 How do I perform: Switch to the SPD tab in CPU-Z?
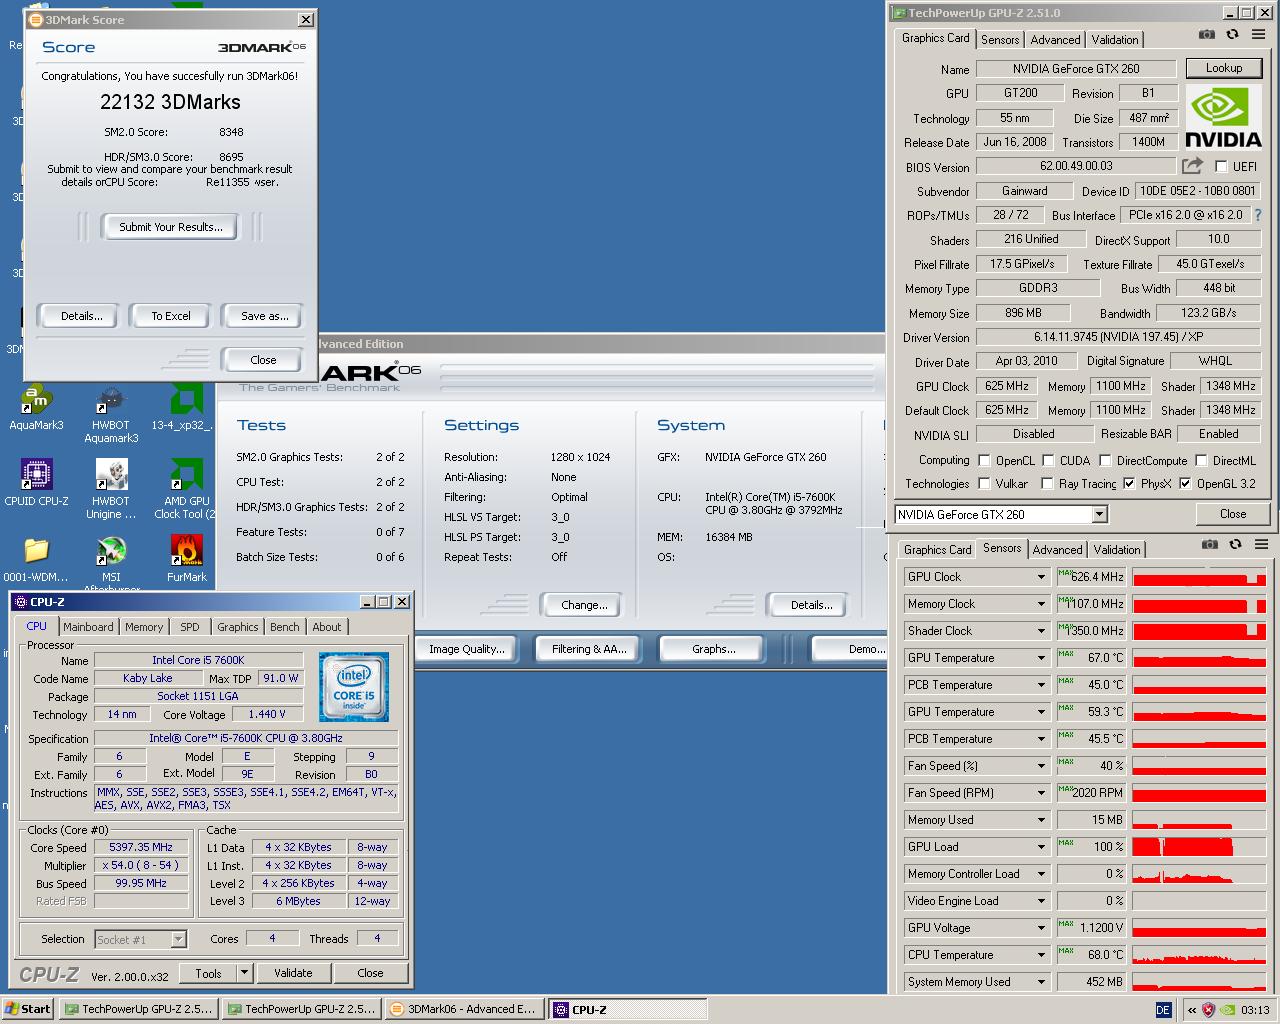(190, 627)
